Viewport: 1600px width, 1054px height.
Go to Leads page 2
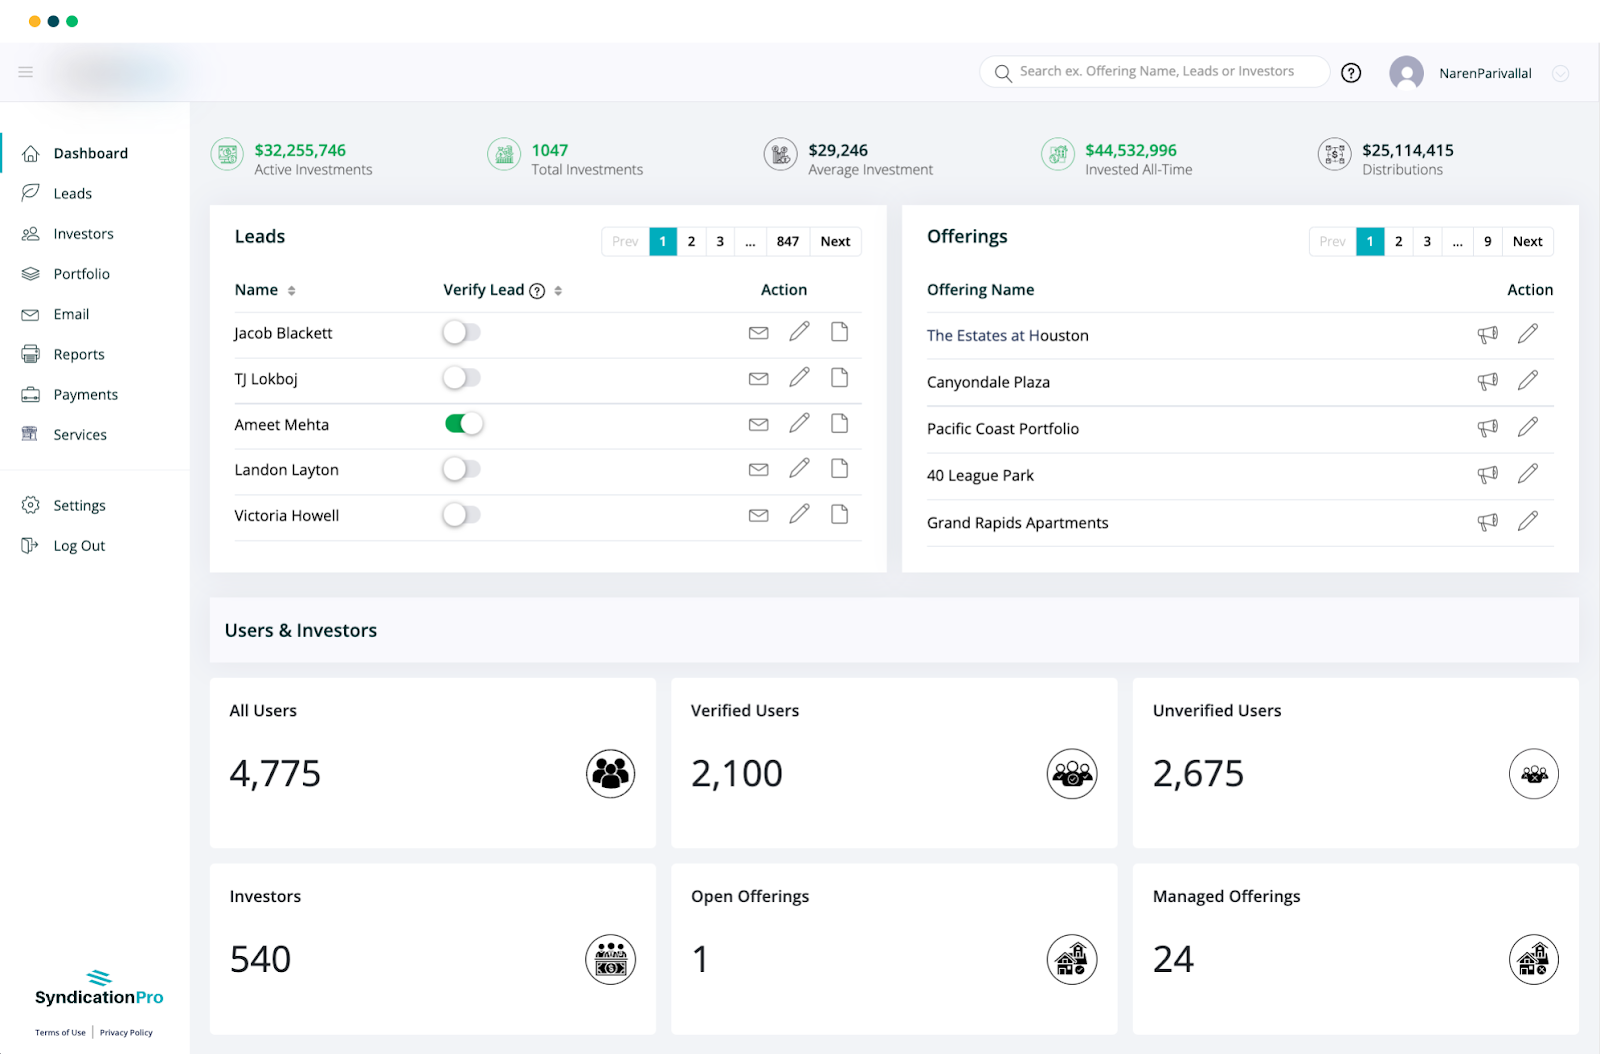(691, 242)
